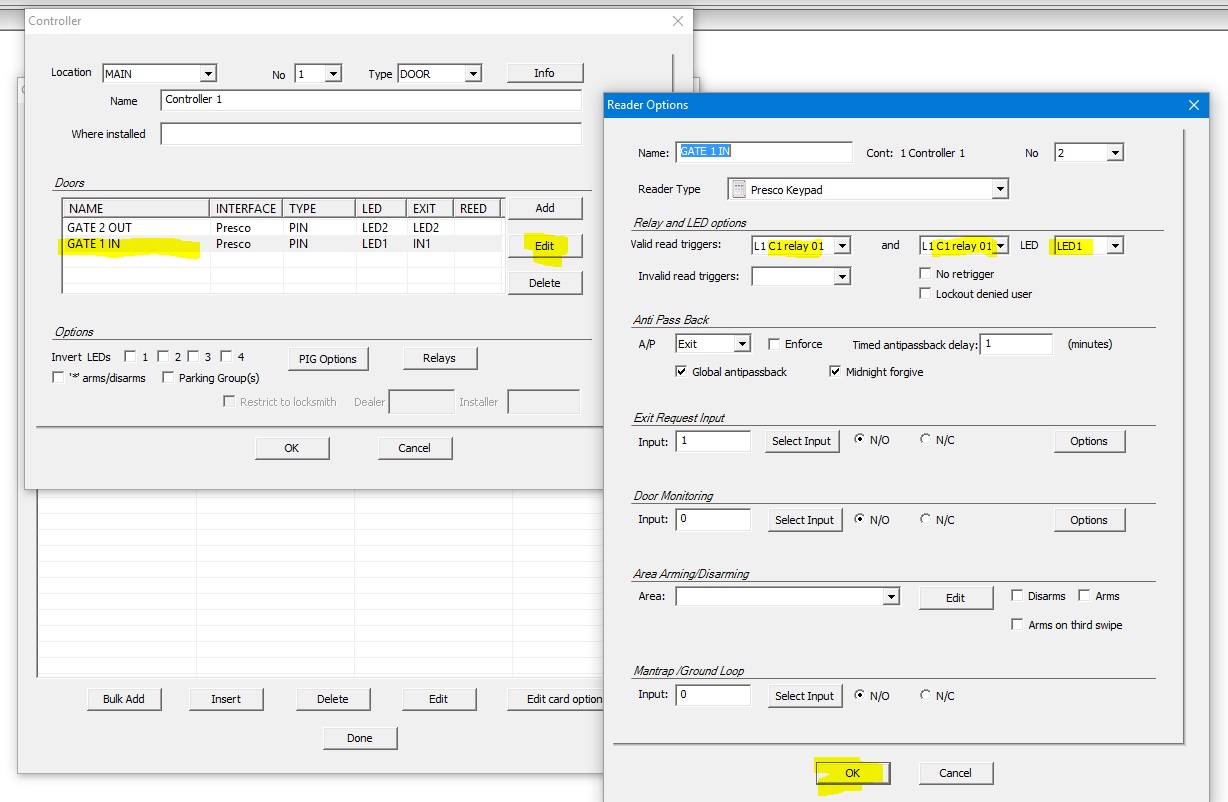Select N/O for Mantrap/Ground Loop
Viewport: 1228px width, 802px height.
(x=859, y=695)
